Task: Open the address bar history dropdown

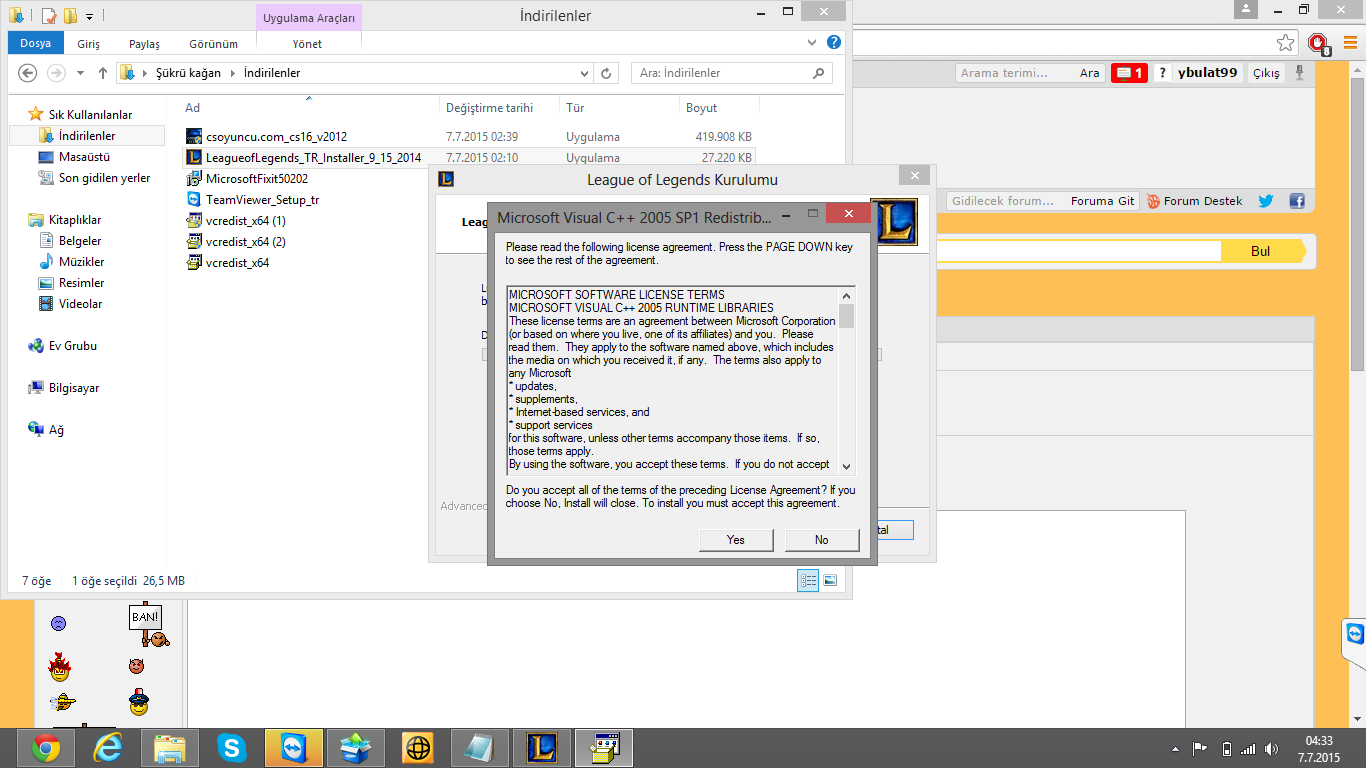Action: [585, 73]
